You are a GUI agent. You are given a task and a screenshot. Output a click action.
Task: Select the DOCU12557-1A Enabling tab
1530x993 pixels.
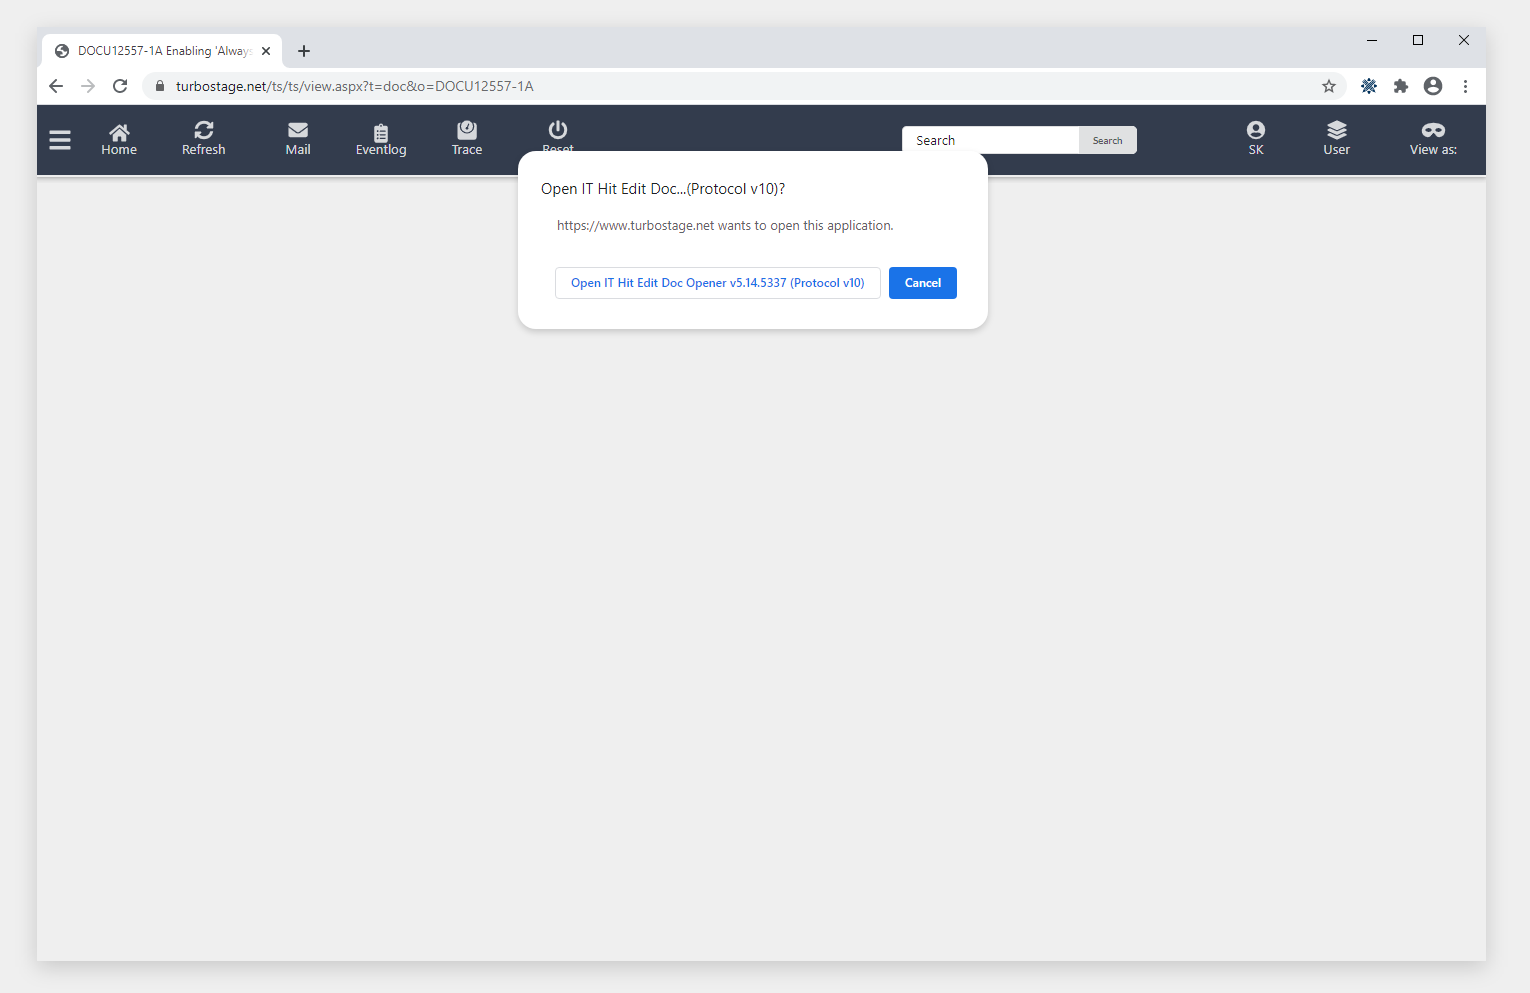pos(162,51)
